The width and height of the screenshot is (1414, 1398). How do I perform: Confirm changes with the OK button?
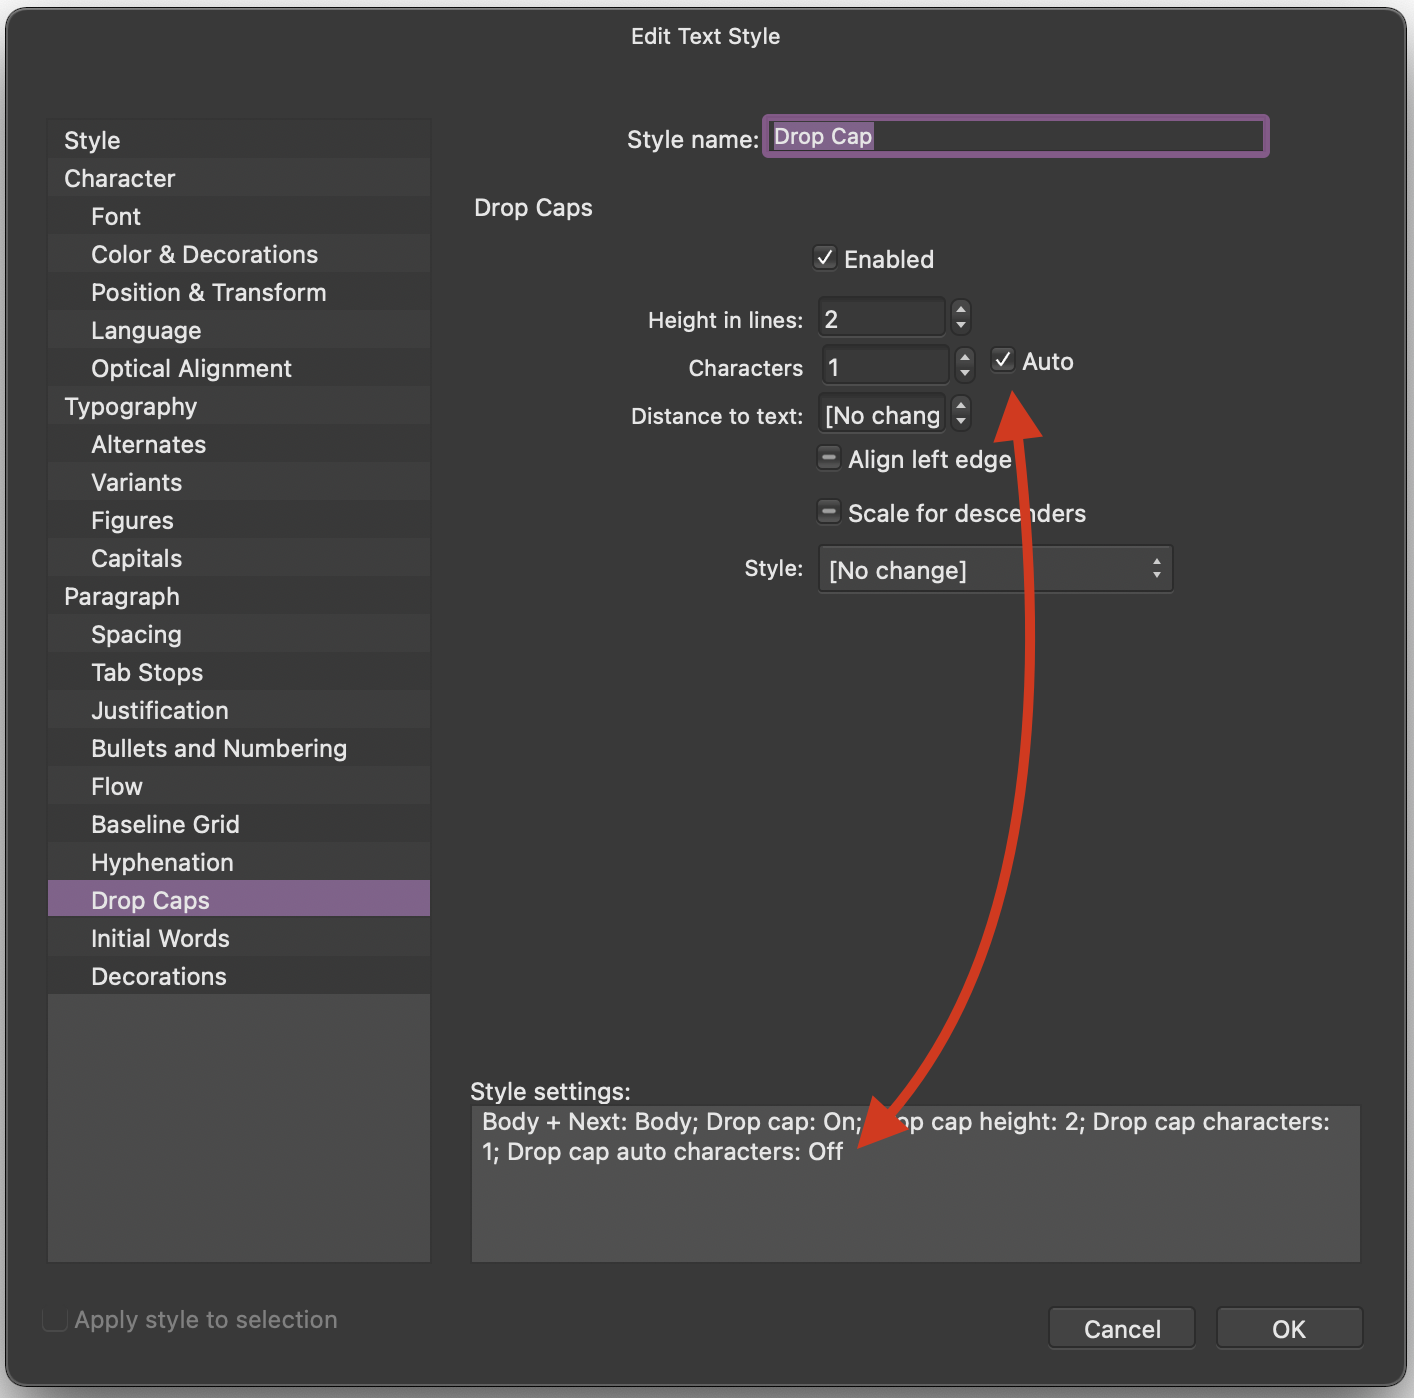(x=1288, y=1328)
